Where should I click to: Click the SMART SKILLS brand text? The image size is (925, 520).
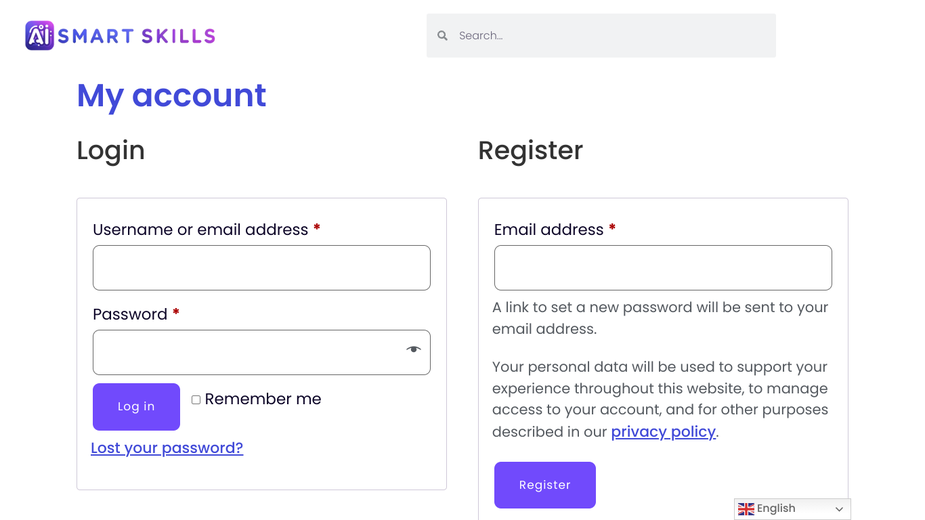137,36
